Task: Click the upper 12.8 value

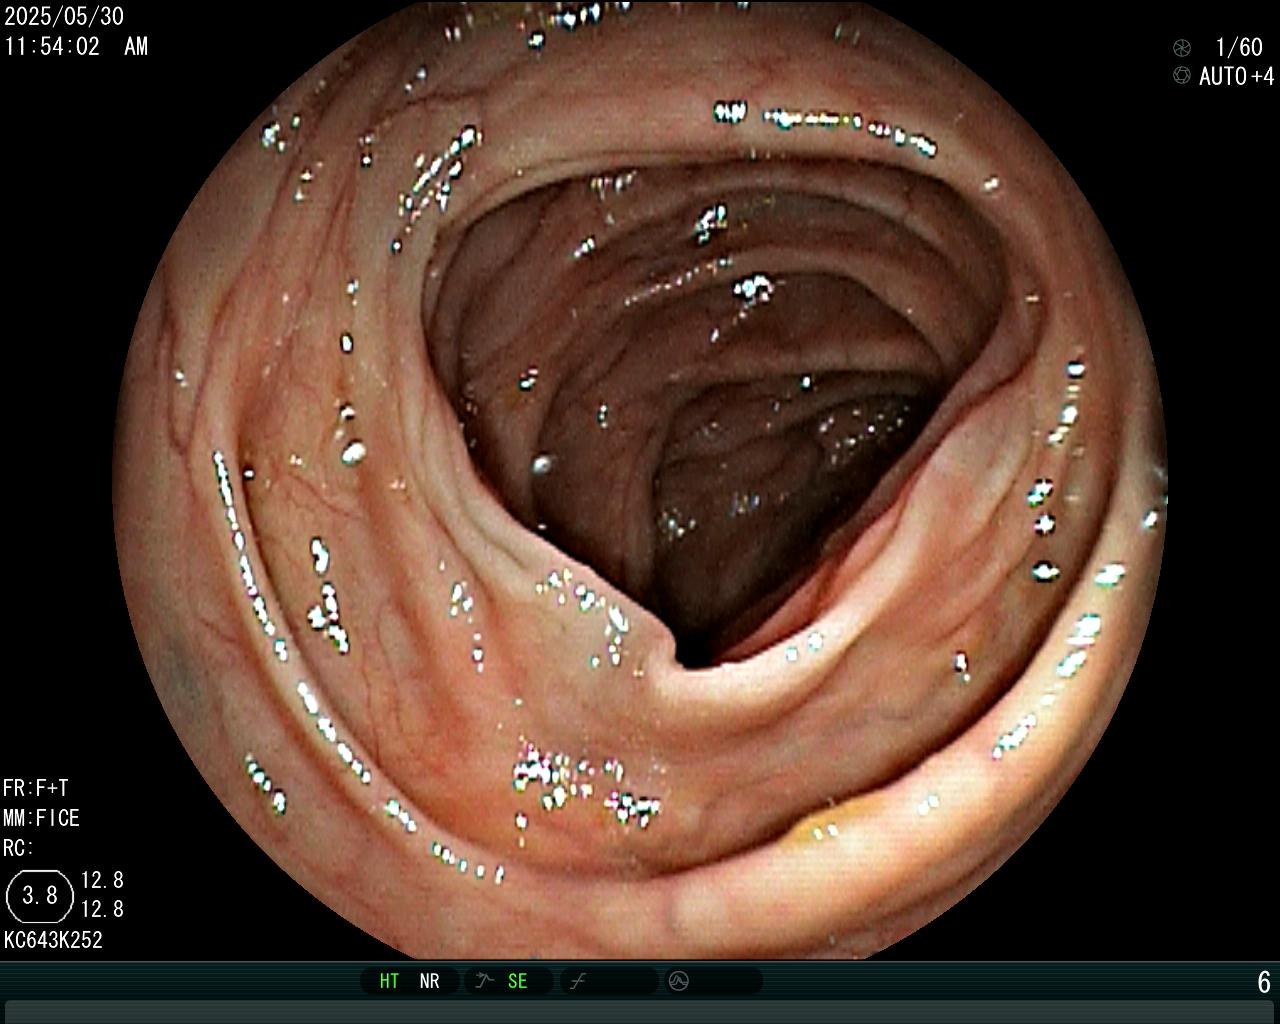Action: pyautogui.click(x=102, y=880)
